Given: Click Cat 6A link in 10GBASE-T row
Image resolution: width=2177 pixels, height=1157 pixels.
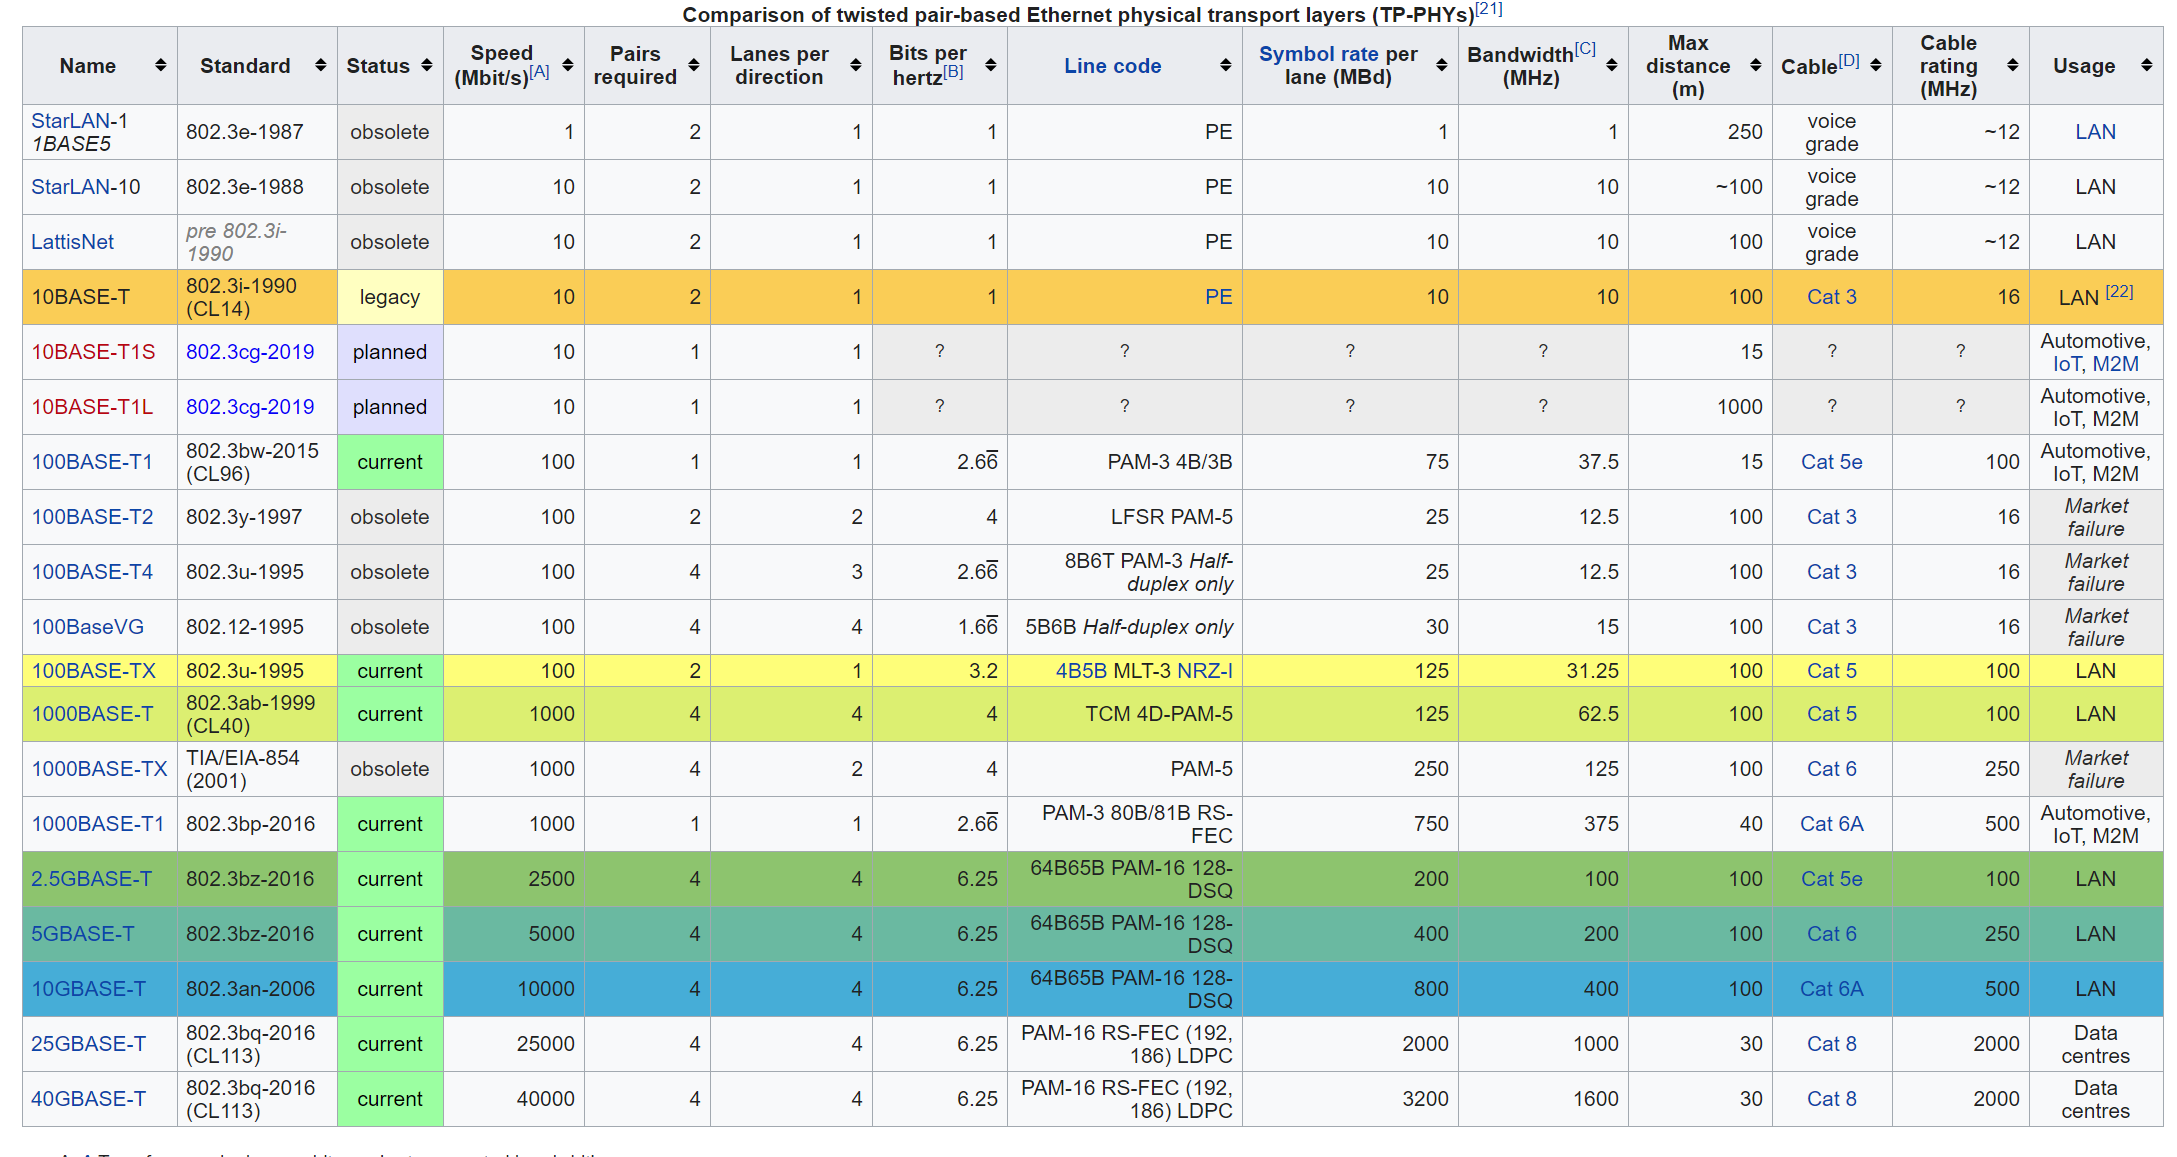Looking at the screenshot, I should click(1831, 989).
